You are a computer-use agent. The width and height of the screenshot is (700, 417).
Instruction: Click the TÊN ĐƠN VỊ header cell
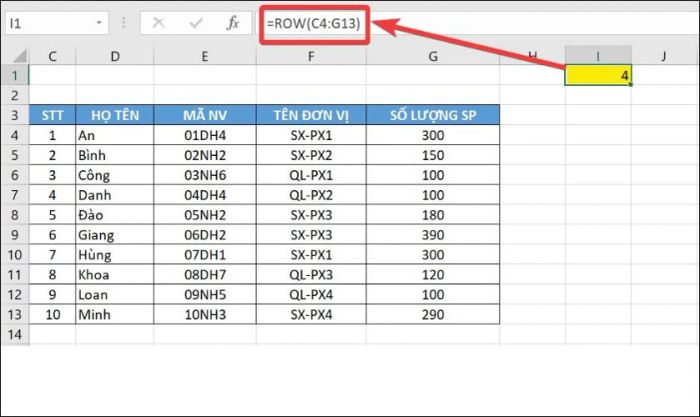(x=311, y=115)
